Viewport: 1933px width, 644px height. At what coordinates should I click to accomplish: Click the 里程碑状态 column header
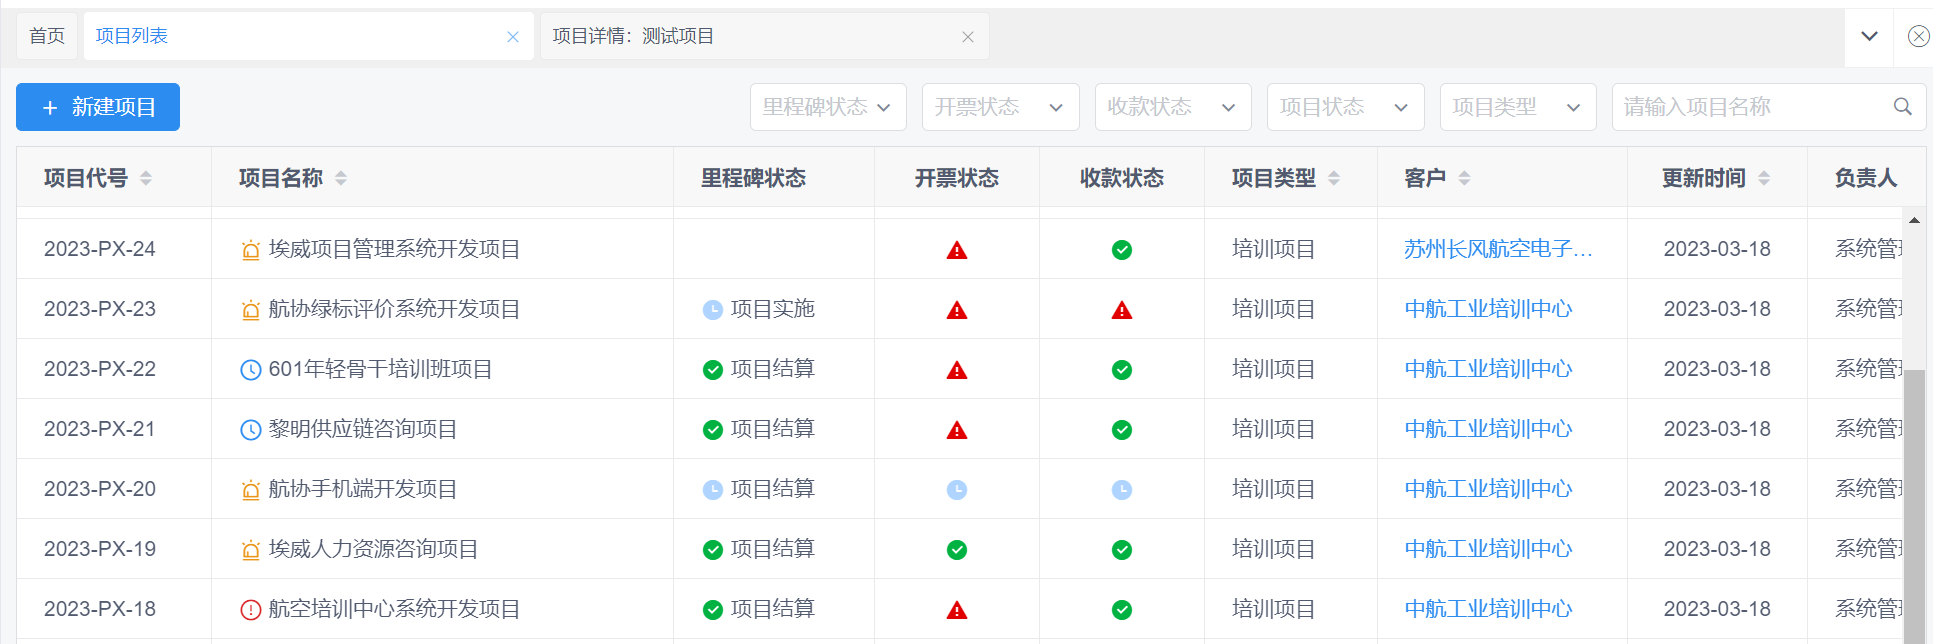pos(753,178)
